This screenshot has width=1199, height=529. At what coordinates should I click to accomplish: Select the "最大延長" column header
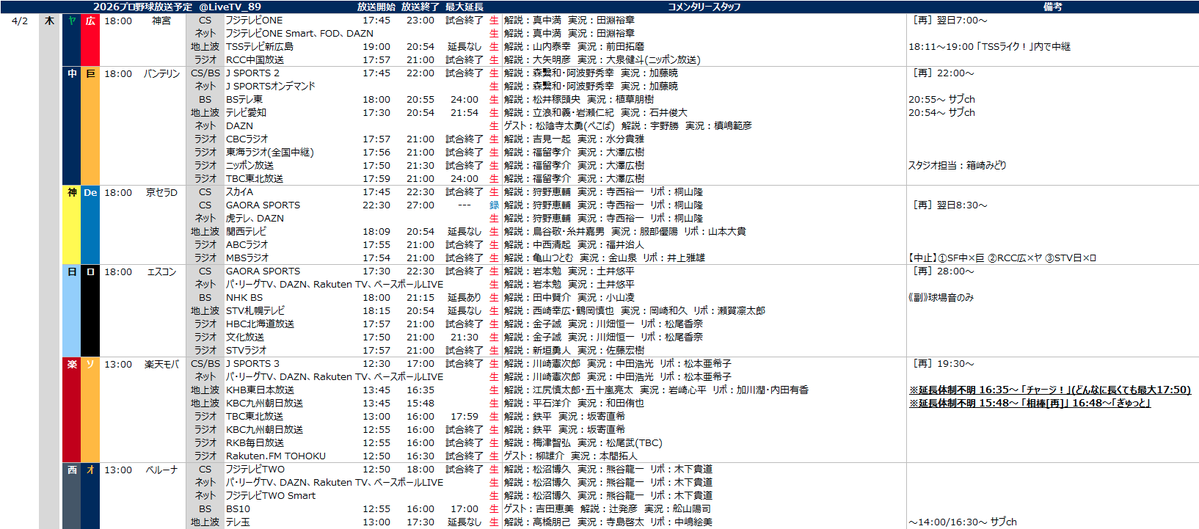pyautogui.click(x=463, y=6)
